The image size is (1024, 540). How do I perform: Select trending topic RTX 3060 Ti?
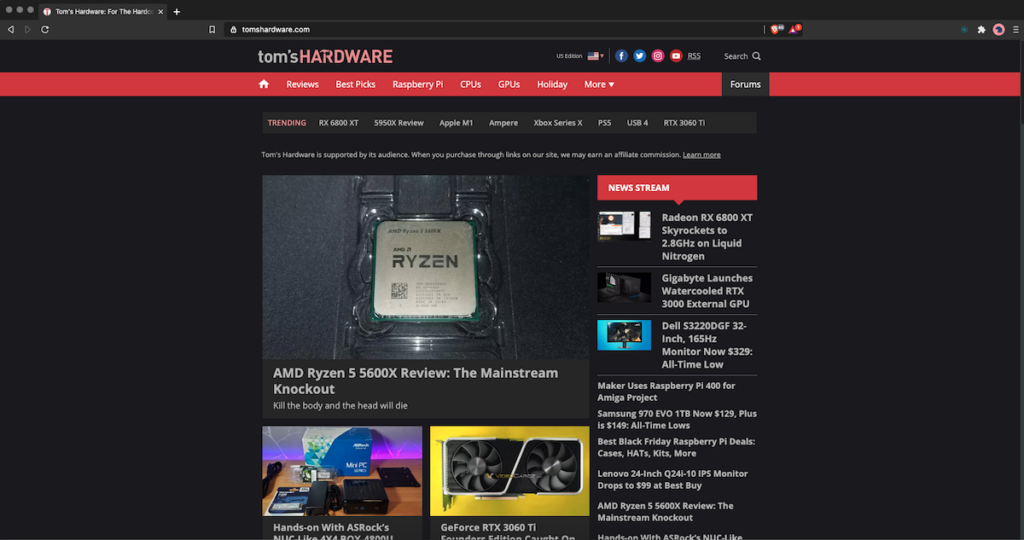(x=684, y=123)
